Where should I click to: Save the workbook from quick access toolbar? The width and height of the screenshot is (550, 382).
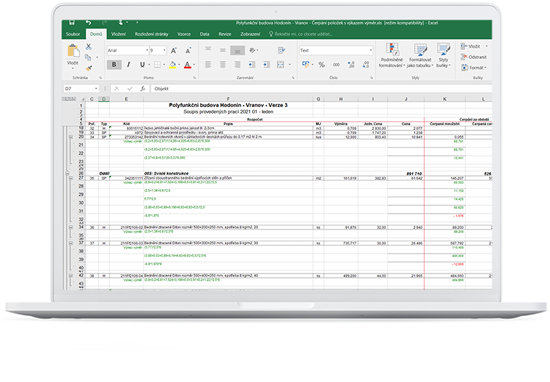72,23
